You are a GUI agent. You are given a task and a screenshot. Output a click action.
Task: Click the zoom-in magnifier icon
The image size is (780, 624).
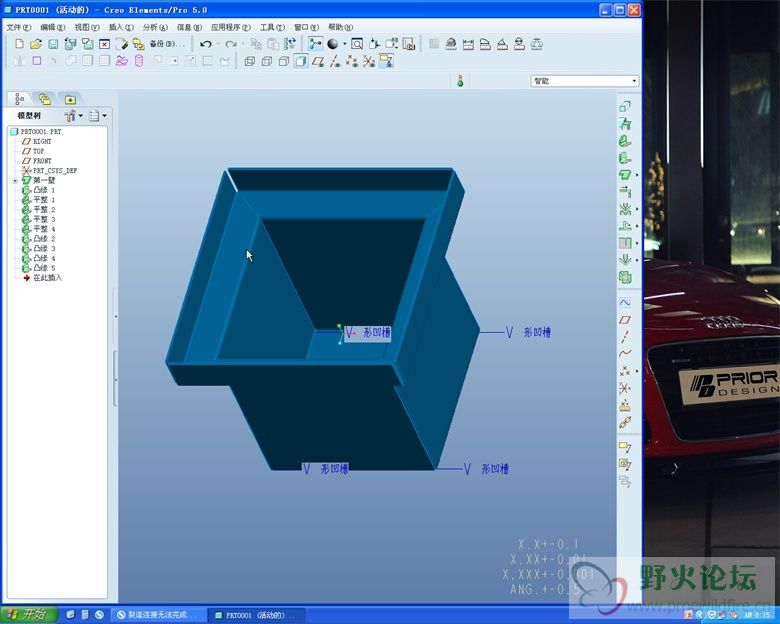tap(357, 44)
